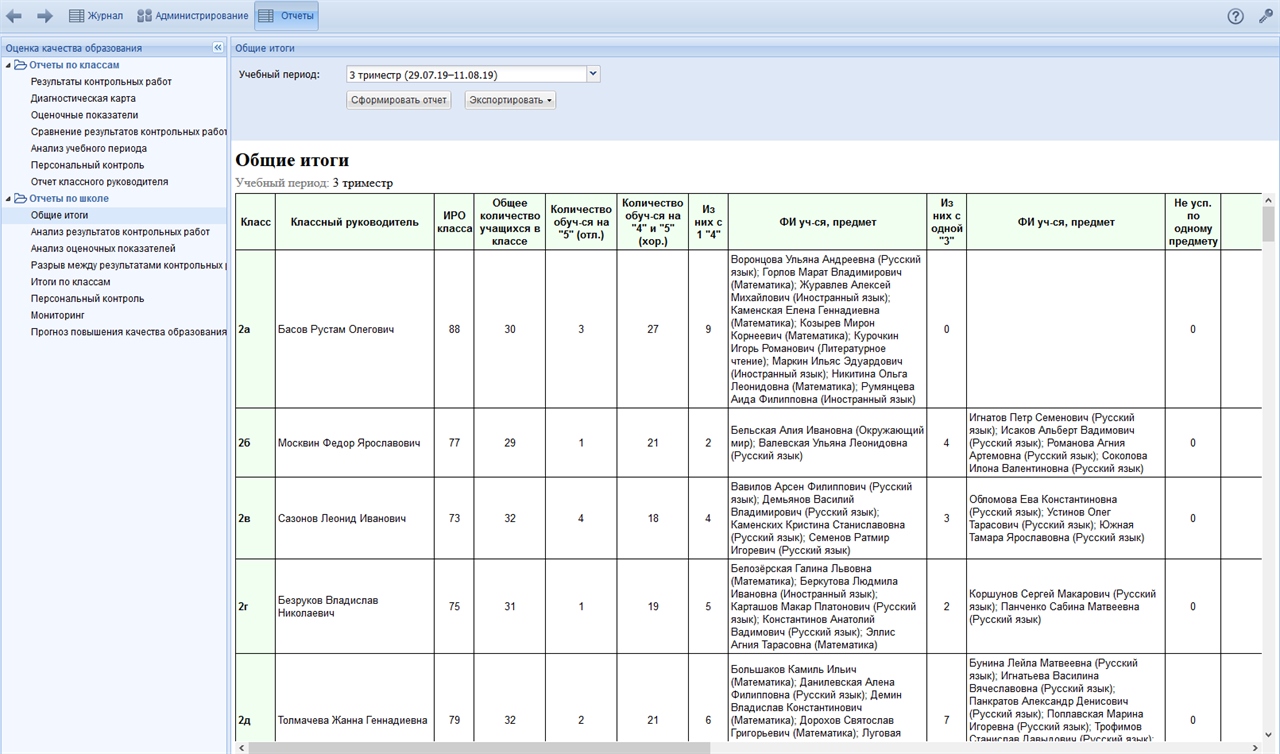Click the Отчеты по классам folder icon
1280x754 pixels.
pyautogui.click(x=20, y=65)
